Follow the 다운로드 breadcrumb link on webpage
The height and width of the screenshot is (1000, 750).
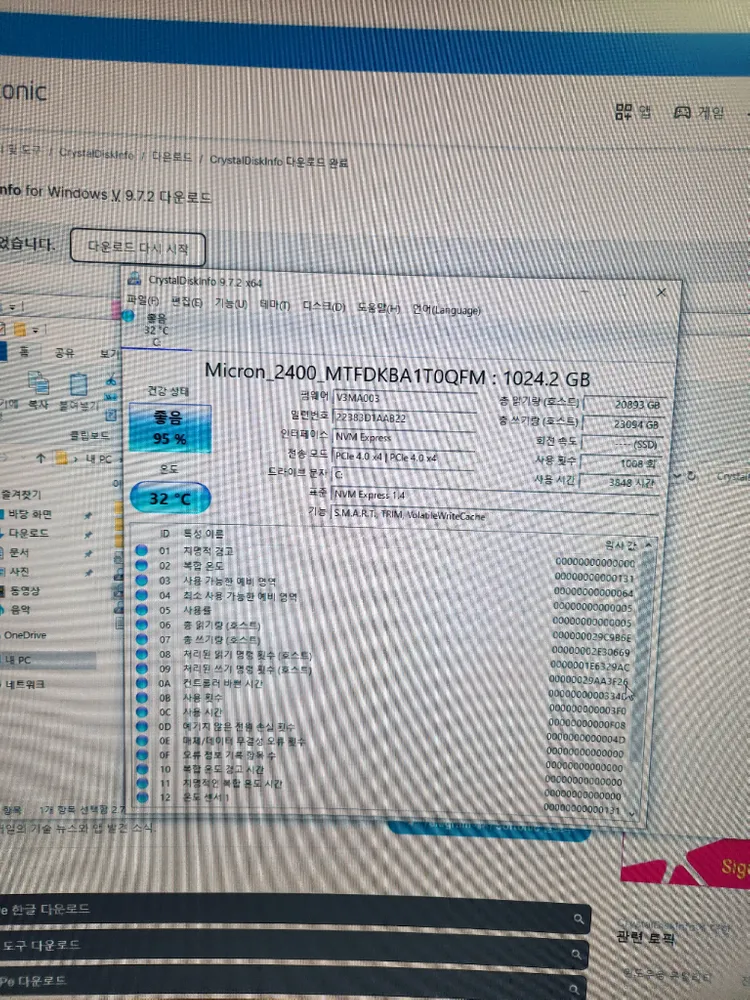pyautogui.click(x=172, y=157)
